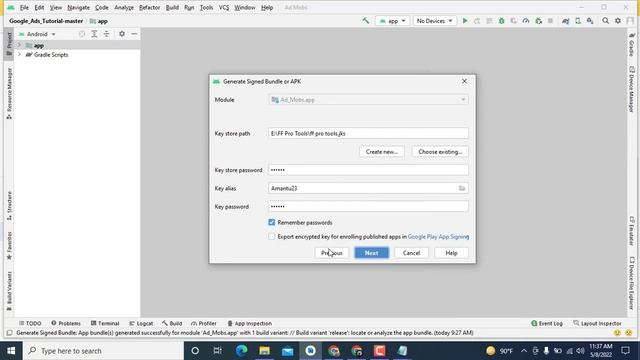Open the Event Log tab
640x360 pixels.
pyautogui.click(x=547, y=323)
